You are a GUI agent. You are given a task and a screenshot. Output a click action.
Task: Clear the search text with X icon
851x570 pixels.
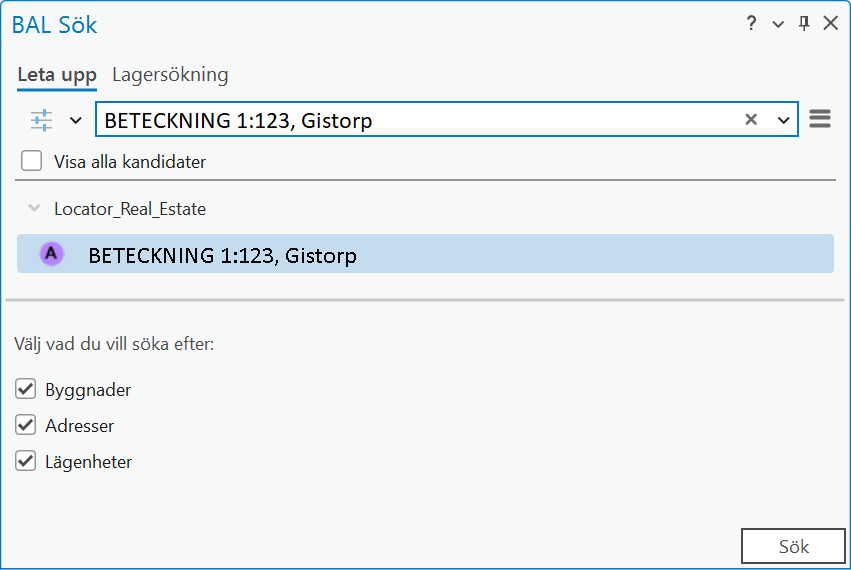(751, 120)
